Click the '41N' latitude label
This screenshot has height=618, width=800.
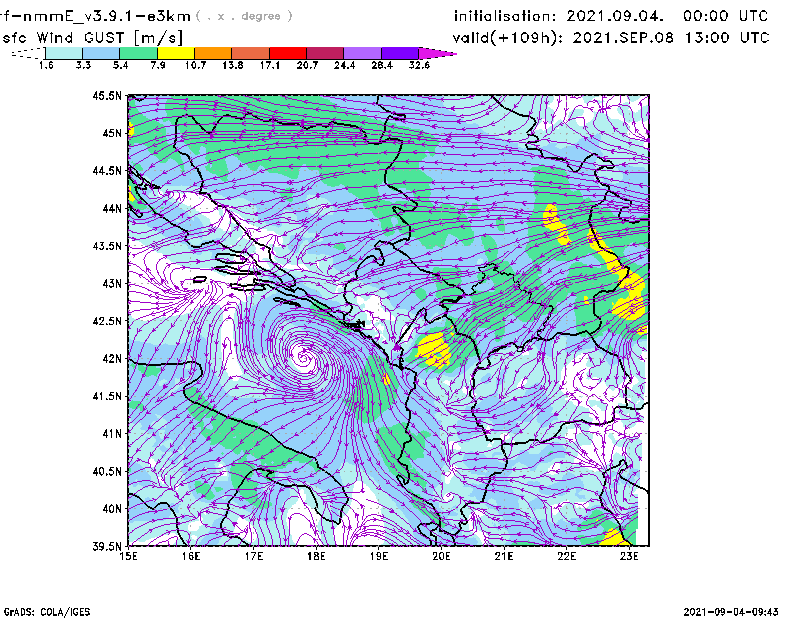112,433
